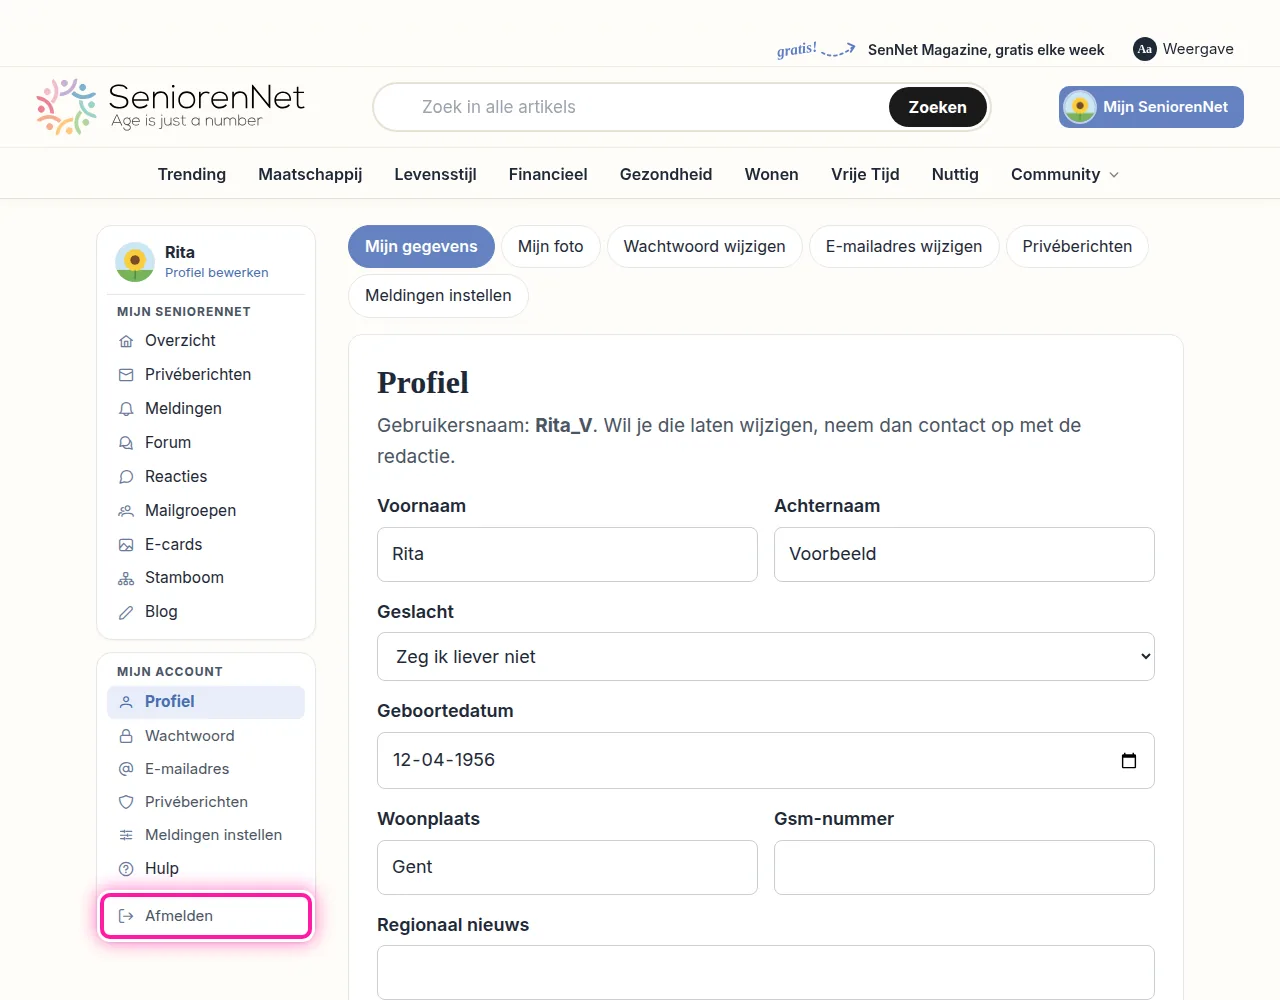
Task: Switch to the Mijn foto tab
Action: [x=551, y=247]
